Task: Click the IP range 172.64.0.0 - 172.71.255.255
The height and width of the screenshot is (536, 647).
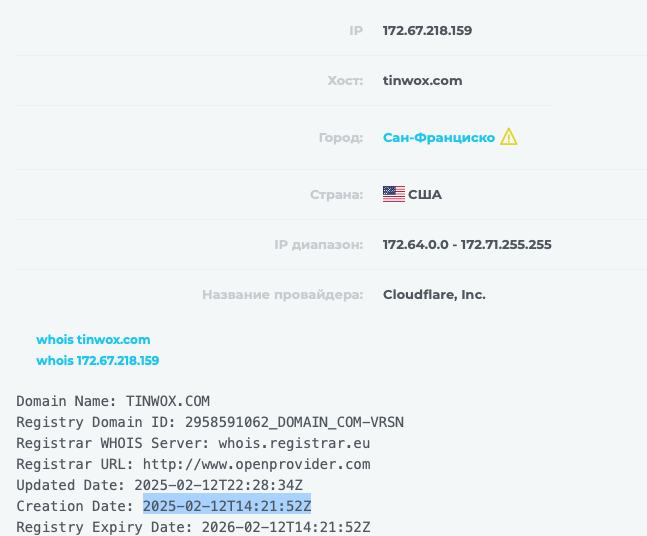Action: pyautogui.click(x=467, y=245)
